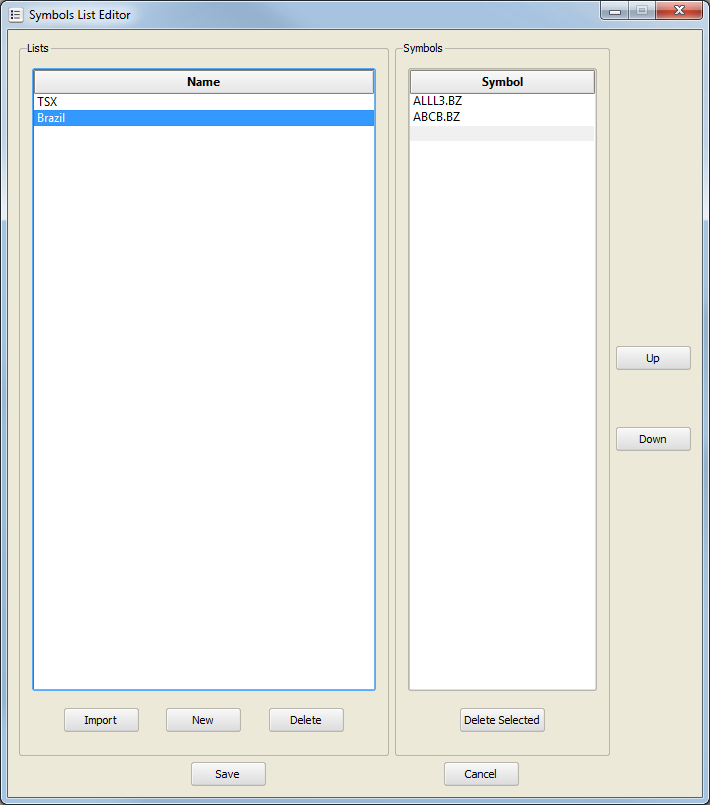Click blank area in the Lists table
This screenshot has width=710, height=805.
pos(204,400)
